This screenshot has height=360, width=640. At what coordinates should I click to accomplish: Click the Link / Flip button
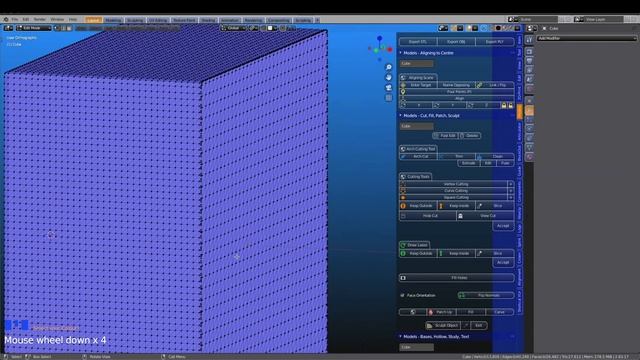(x=495, y=85)
